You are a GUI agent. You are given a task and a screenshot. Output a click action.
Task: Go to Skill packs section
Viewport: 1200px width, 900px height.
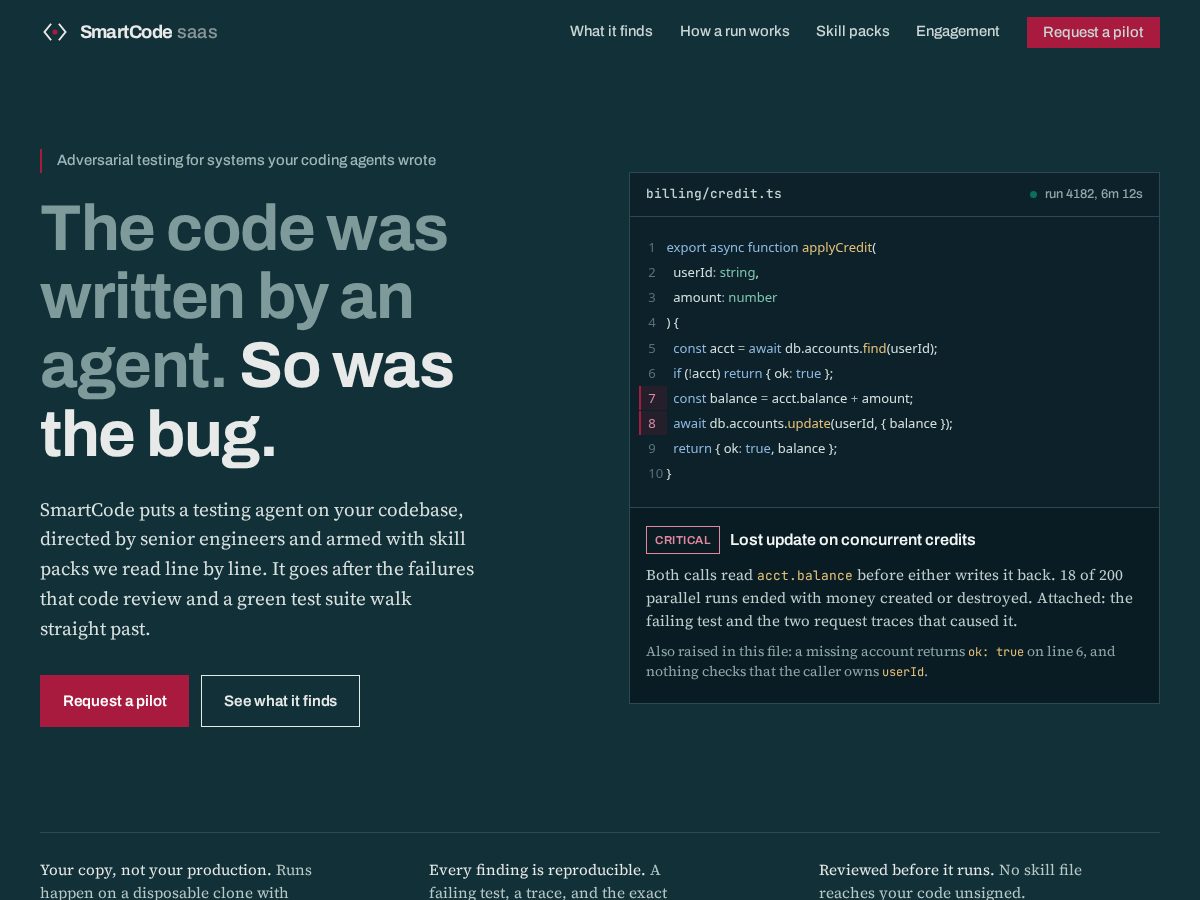pos(852,31)
